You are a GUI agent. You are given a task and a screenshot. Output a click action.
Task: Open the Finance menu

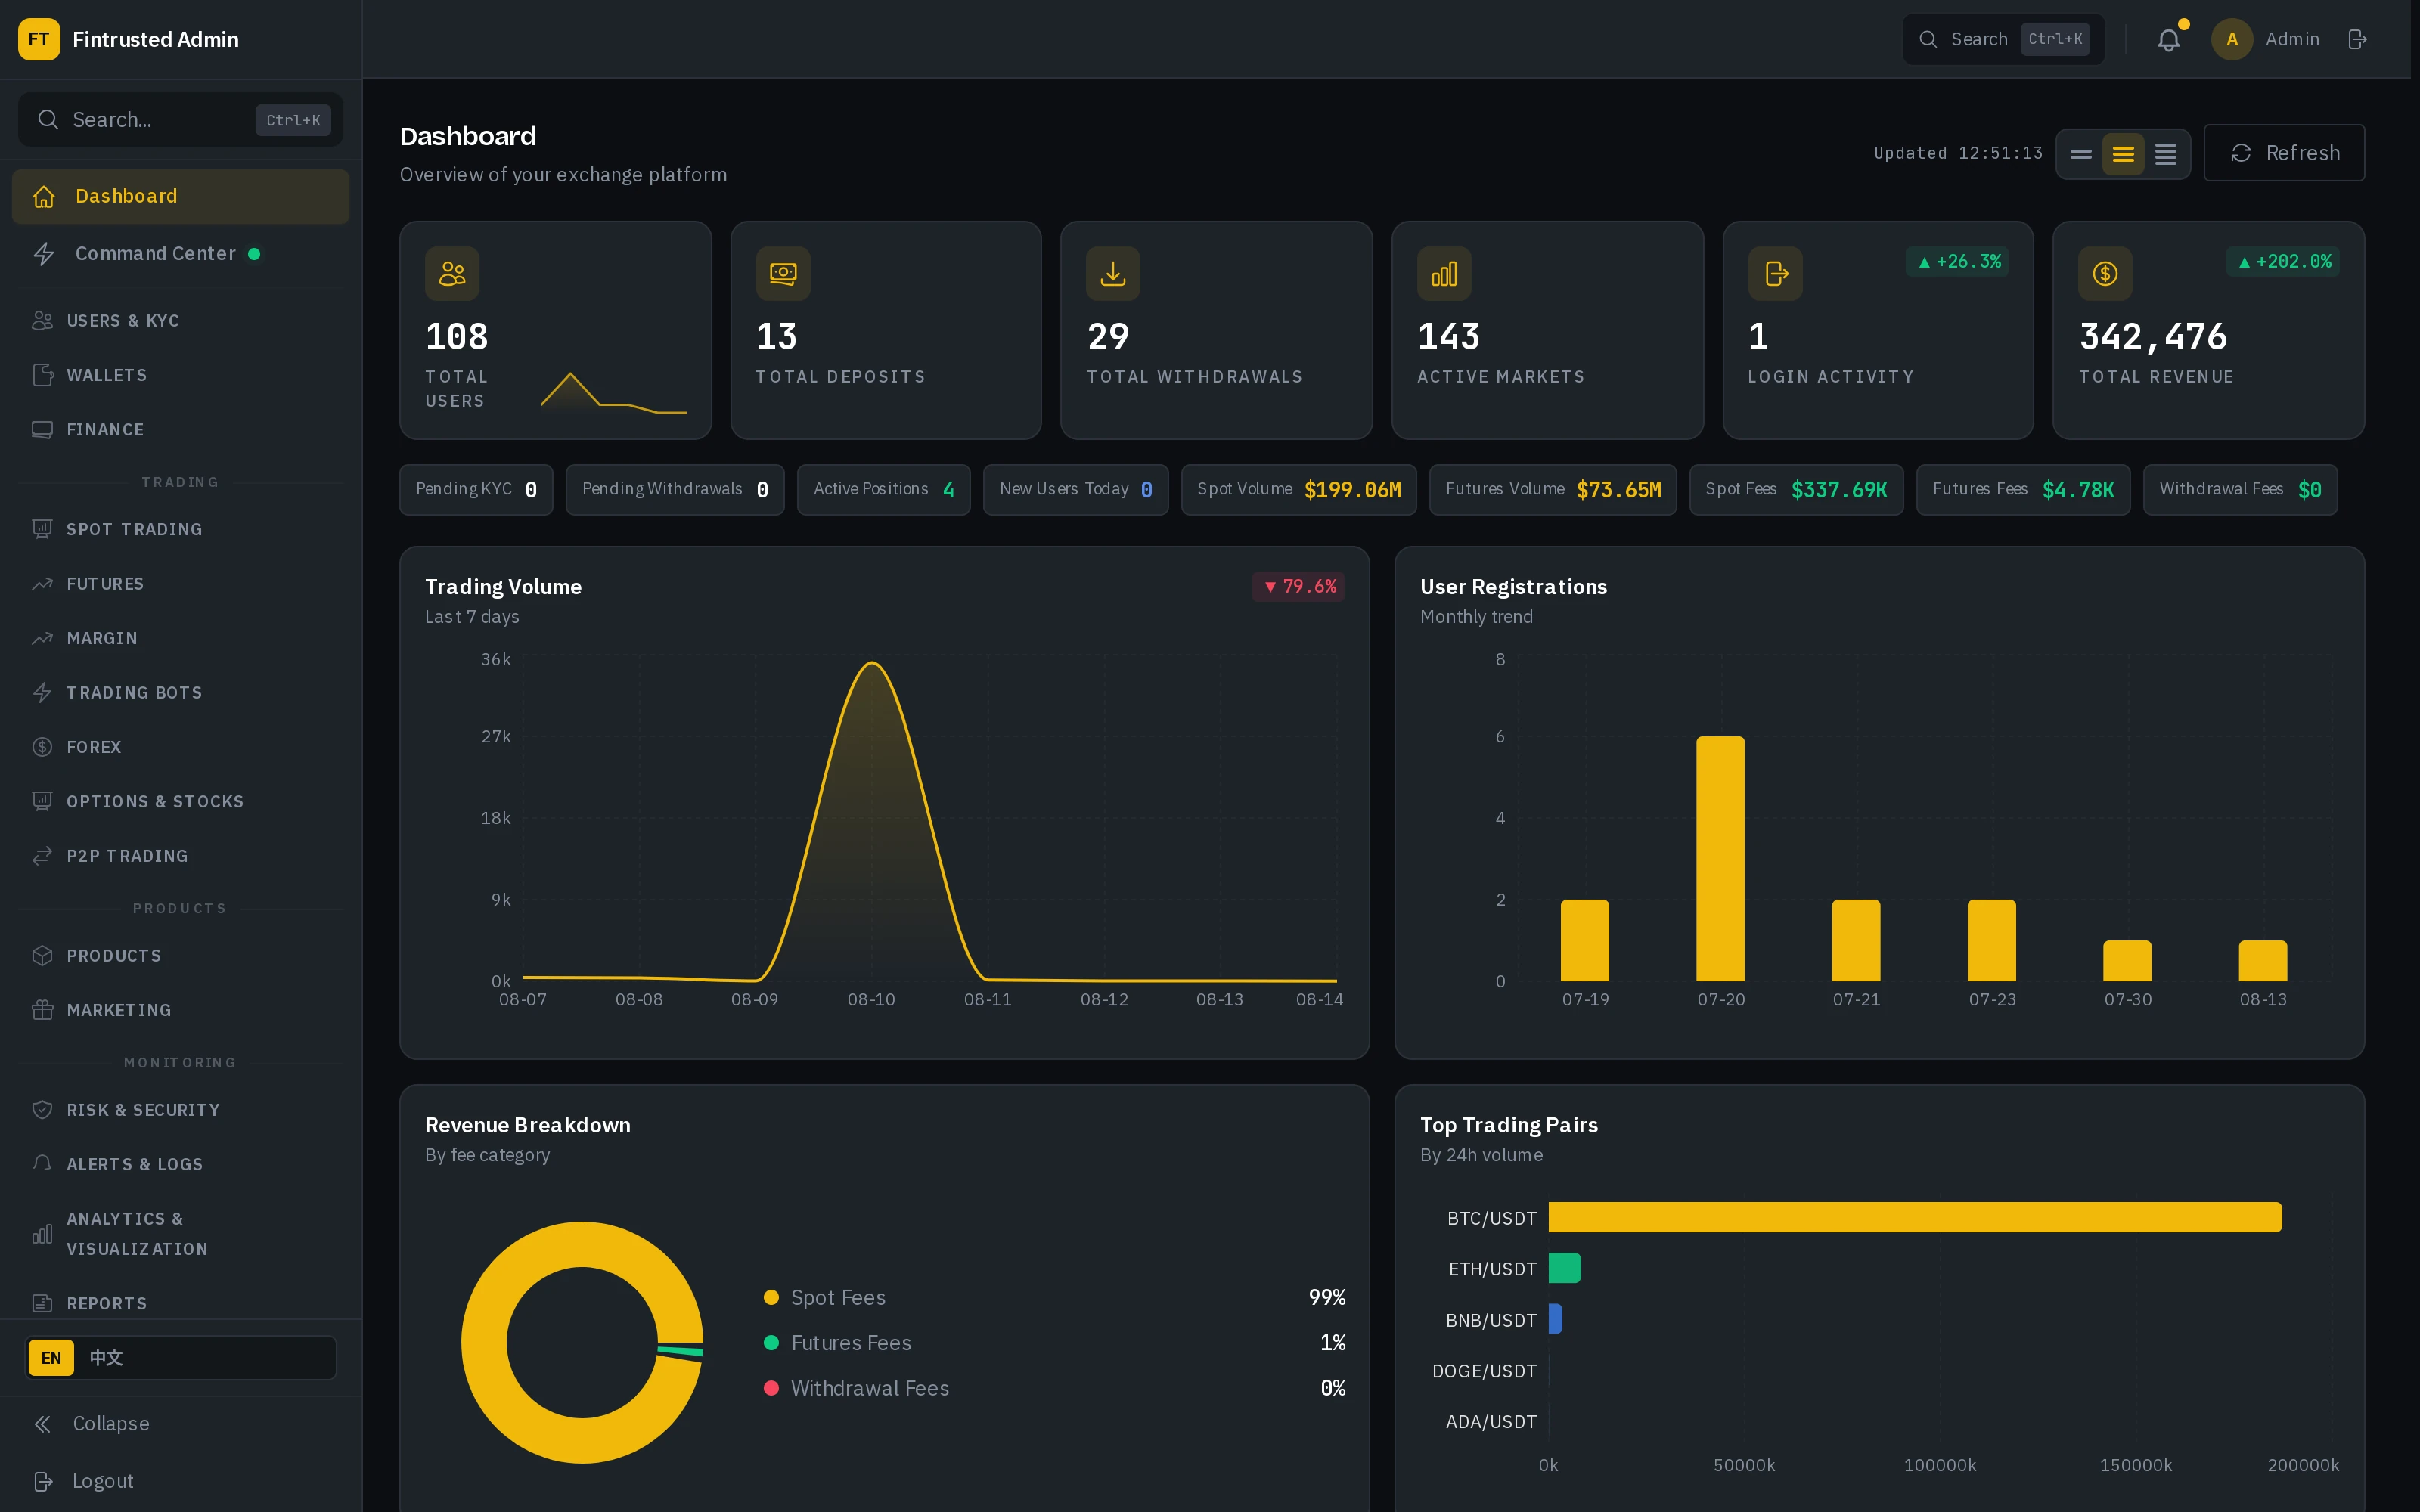[180, 429]
